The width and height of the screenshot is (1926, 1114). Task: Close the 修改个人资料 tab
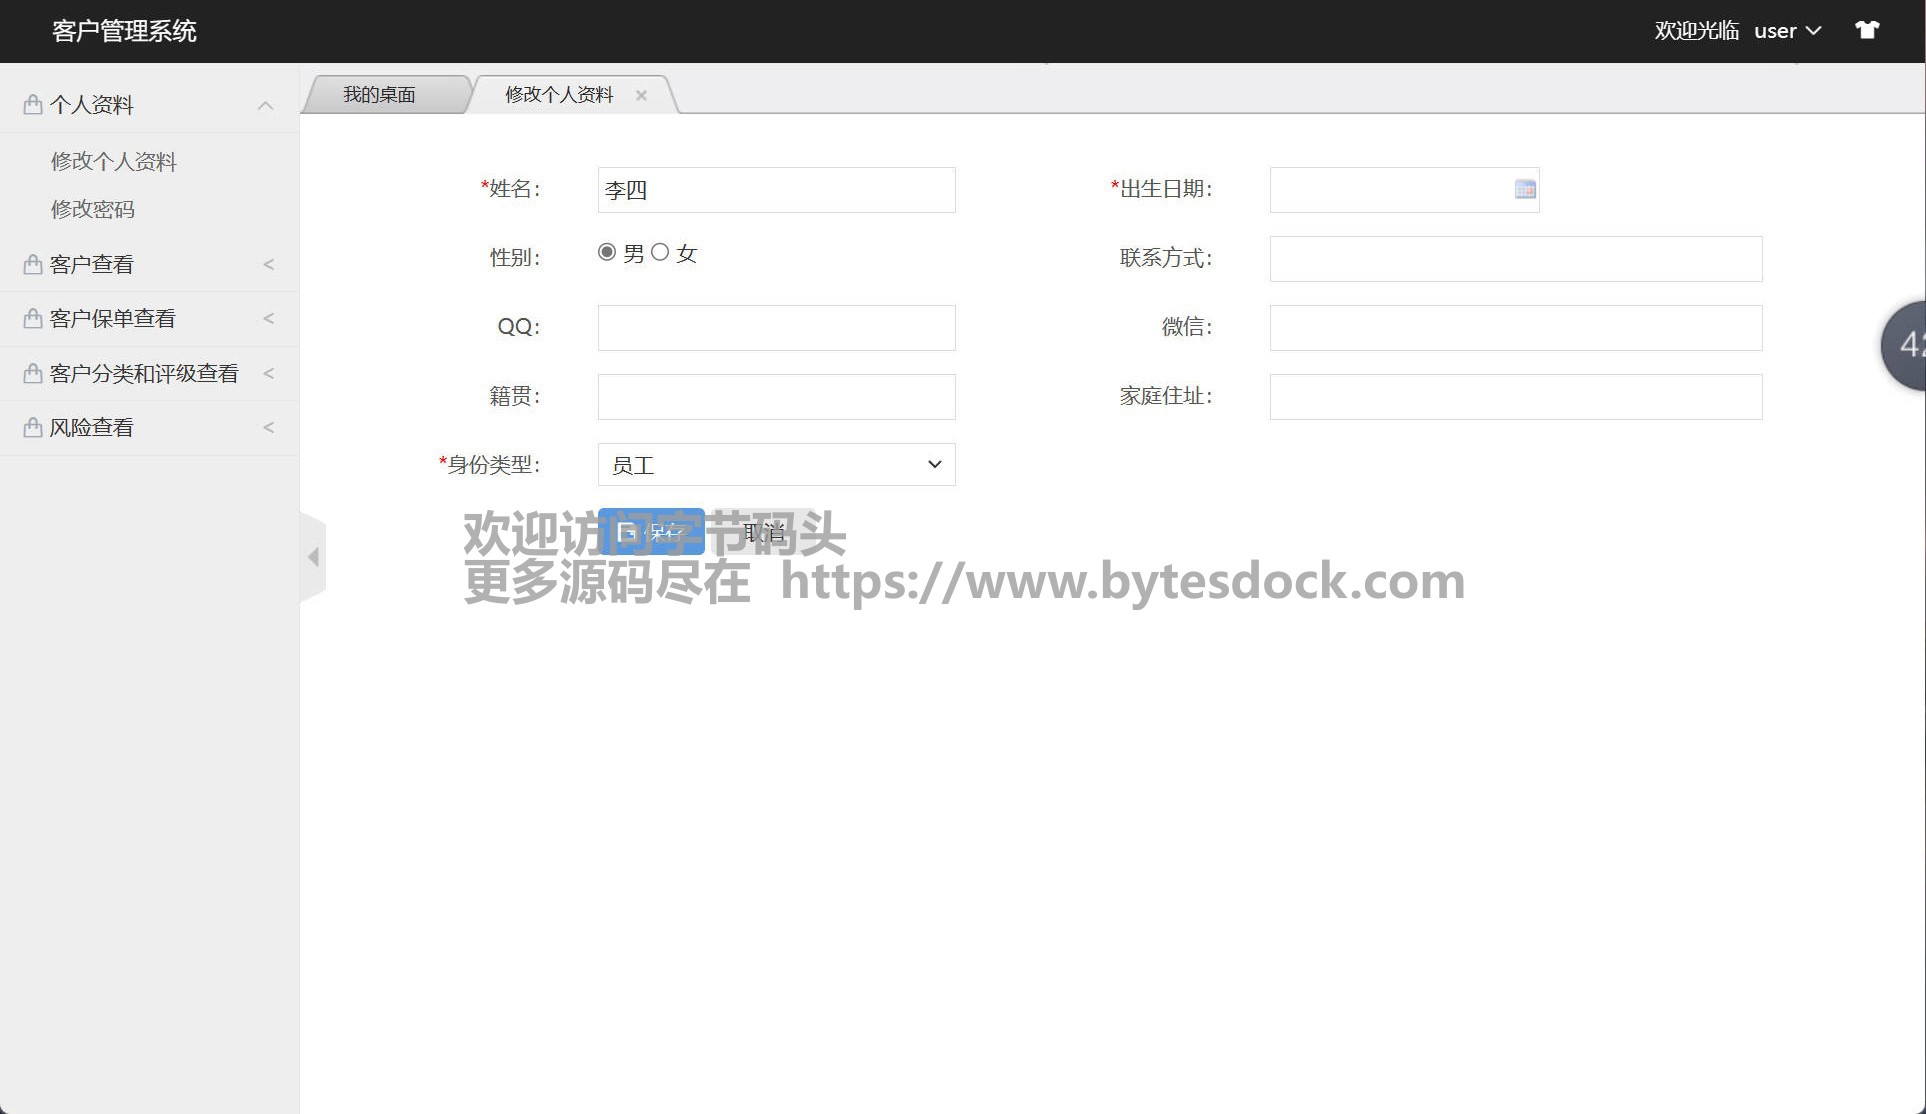pyautogui.click(x=641, y=95)
